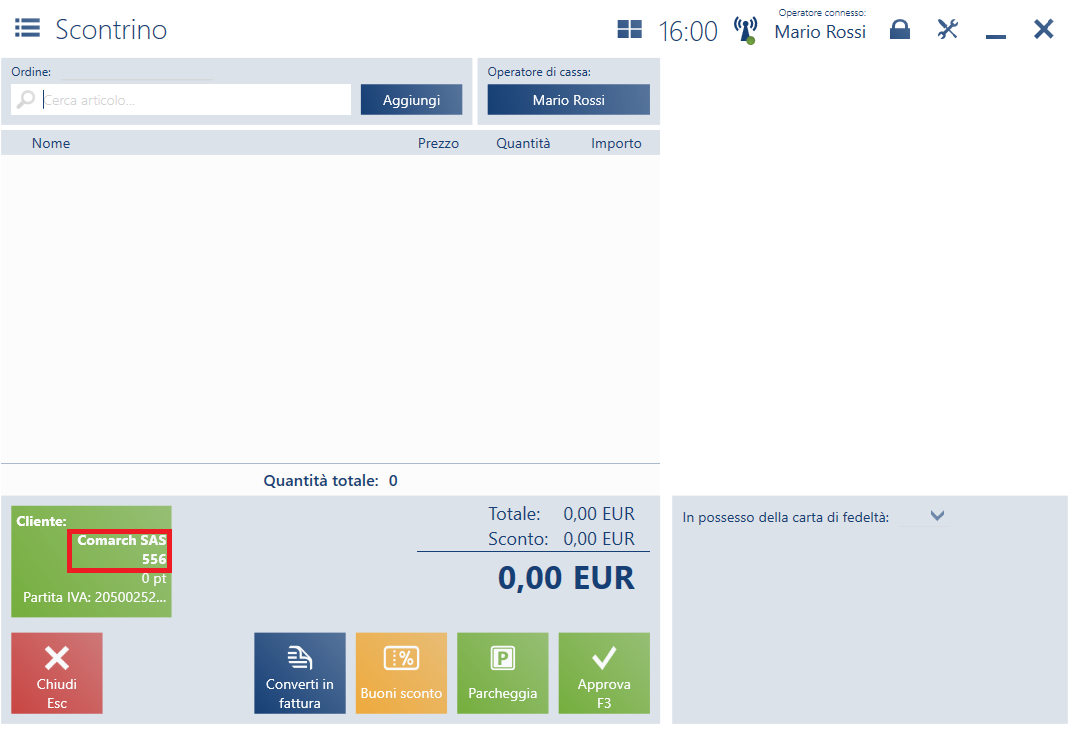The width and height of the screenshot is (1076, 729).
Task: Approve the receipt with Approva F3
Action: click(x=605, y=673)
